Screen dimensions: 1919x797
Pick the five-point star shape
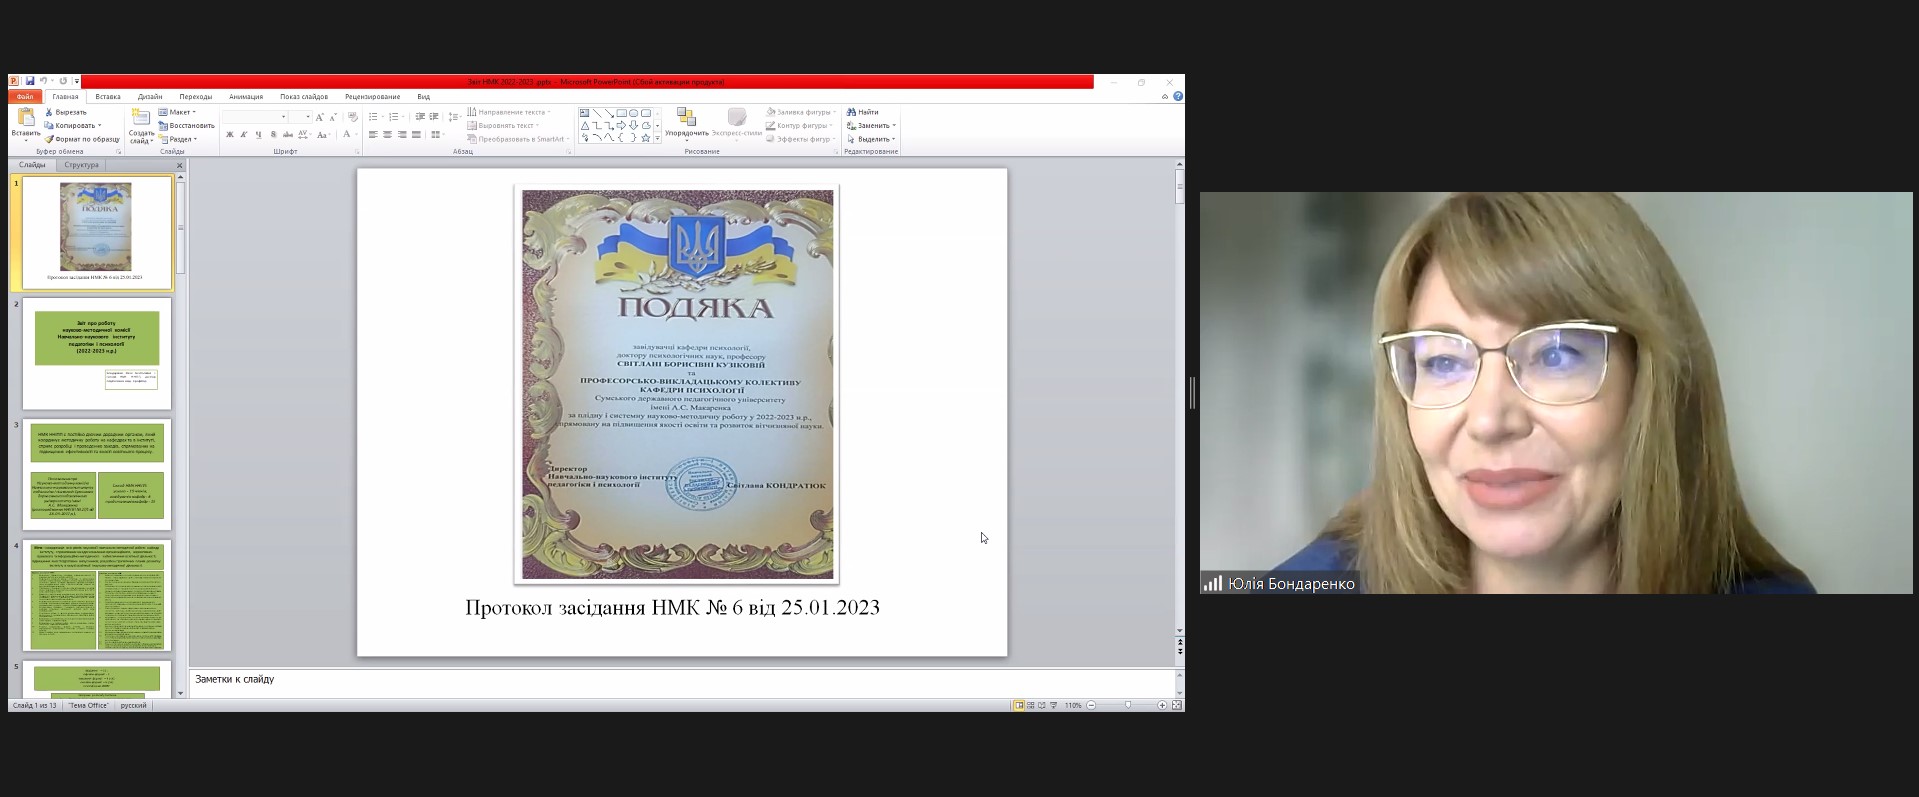[645, 138]
